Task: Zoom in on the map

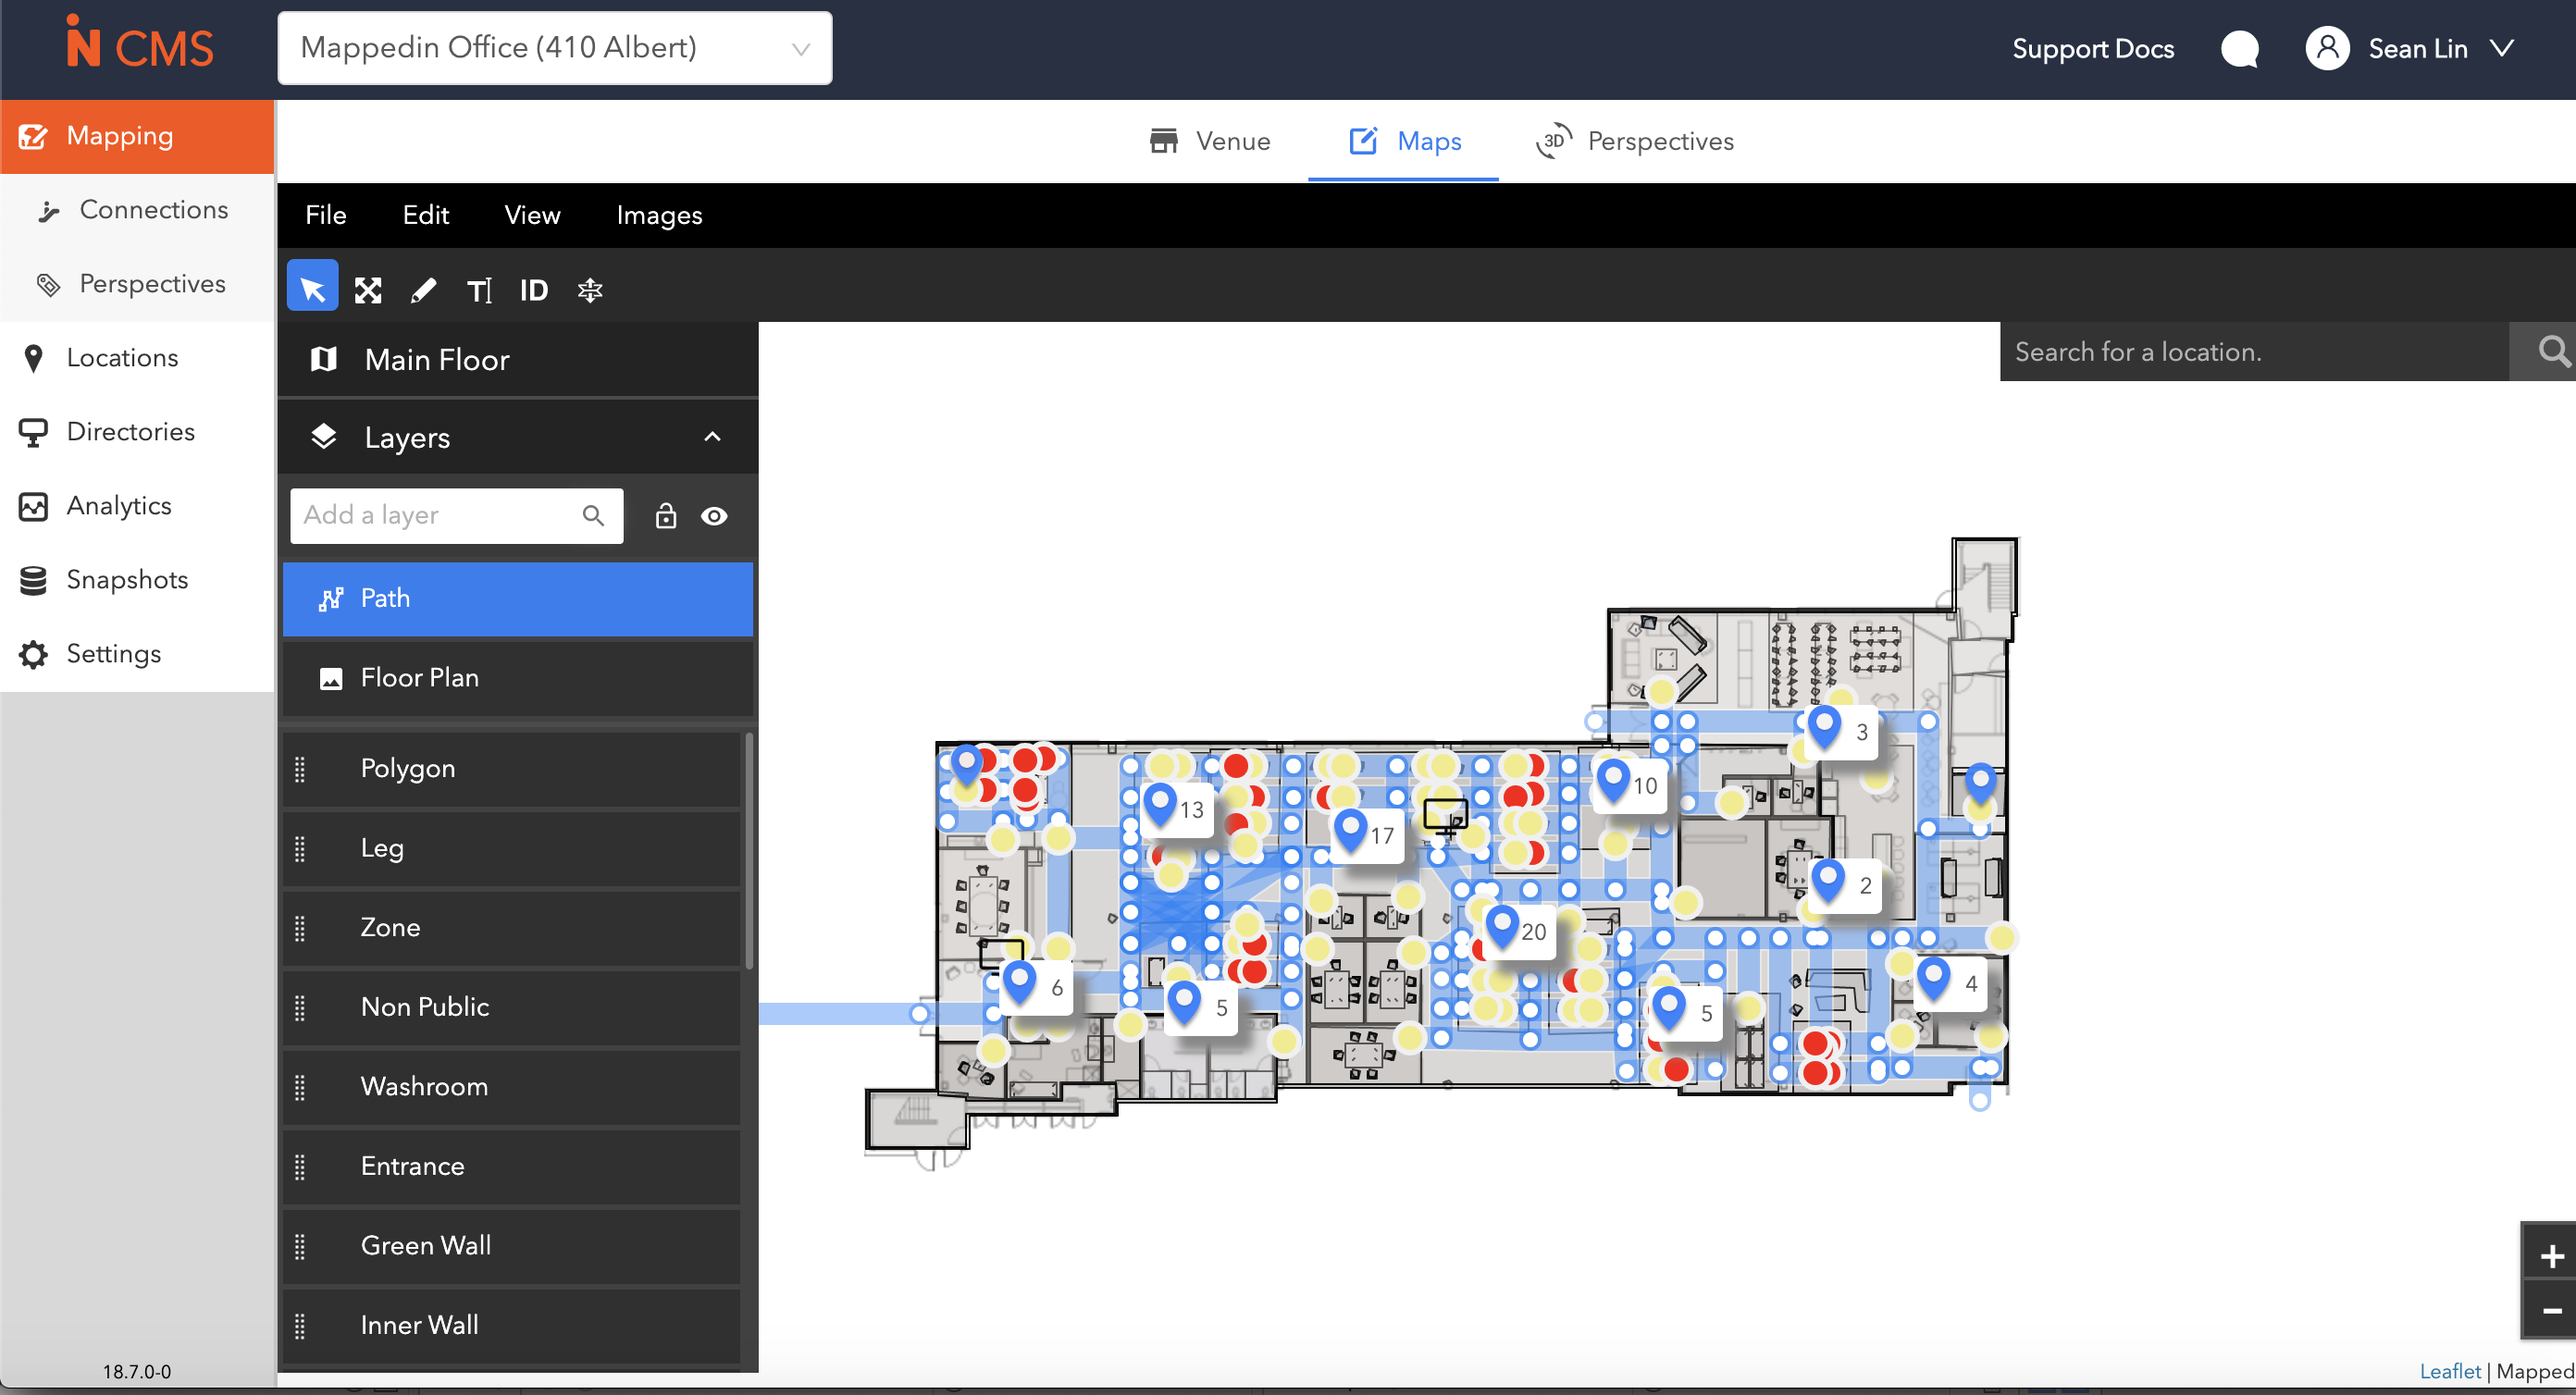Action: pos(2551,1255)
